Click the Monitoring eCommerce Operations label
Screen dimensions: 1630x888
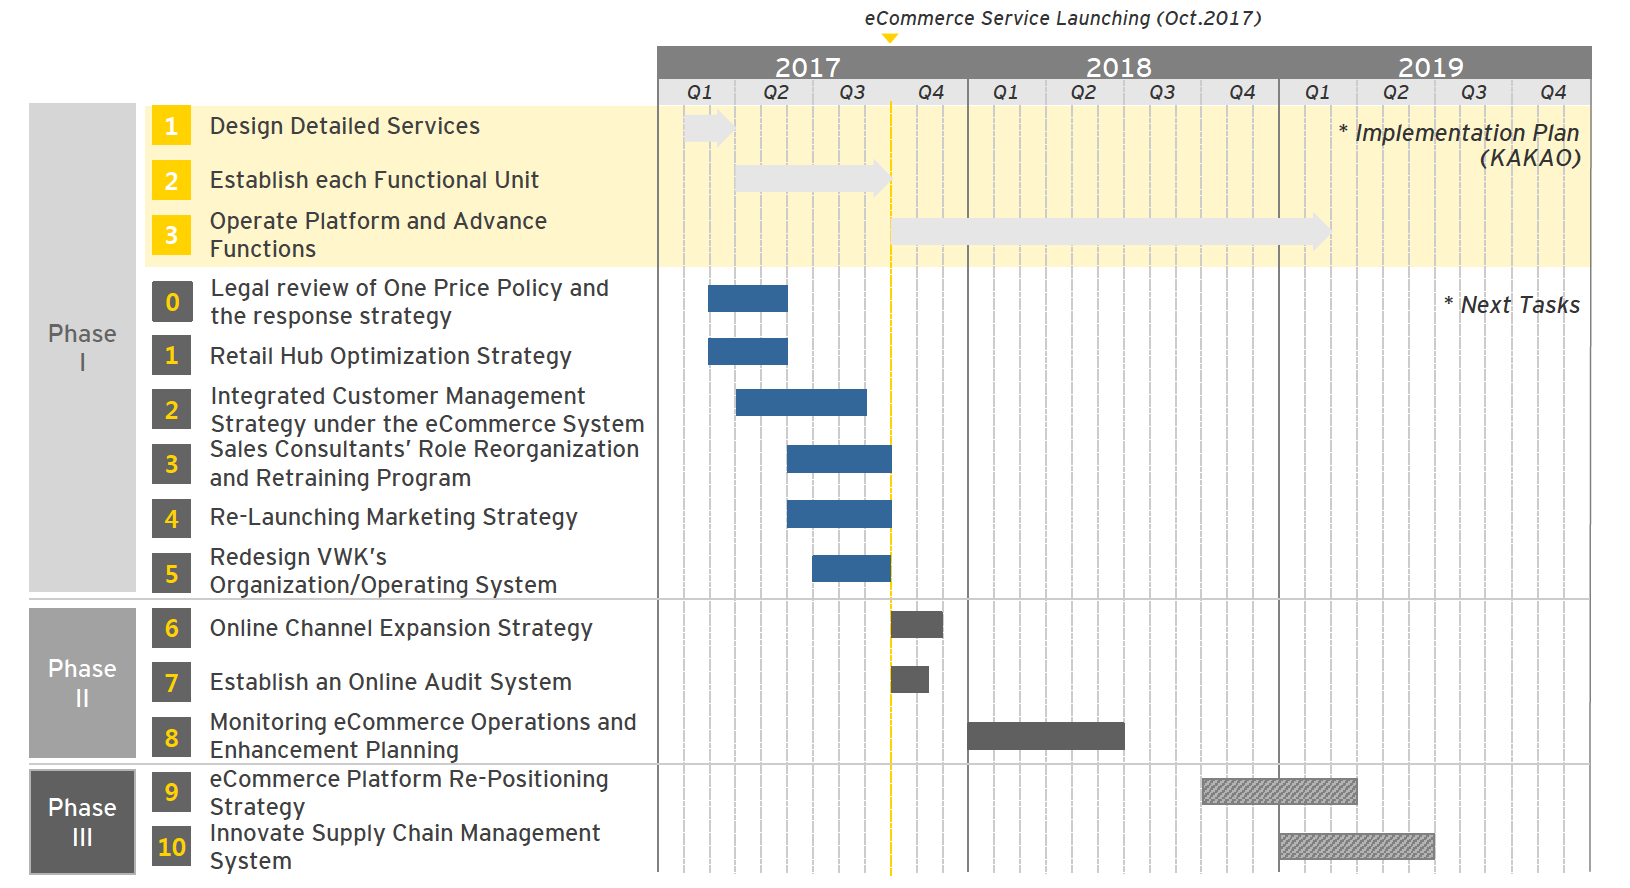tap(423, 736)
